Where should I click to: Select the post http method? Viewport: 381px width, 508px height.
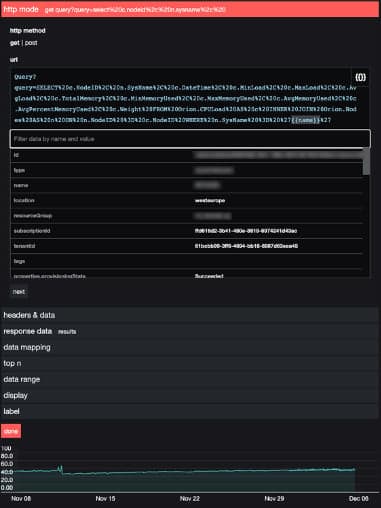coord(31,43)
